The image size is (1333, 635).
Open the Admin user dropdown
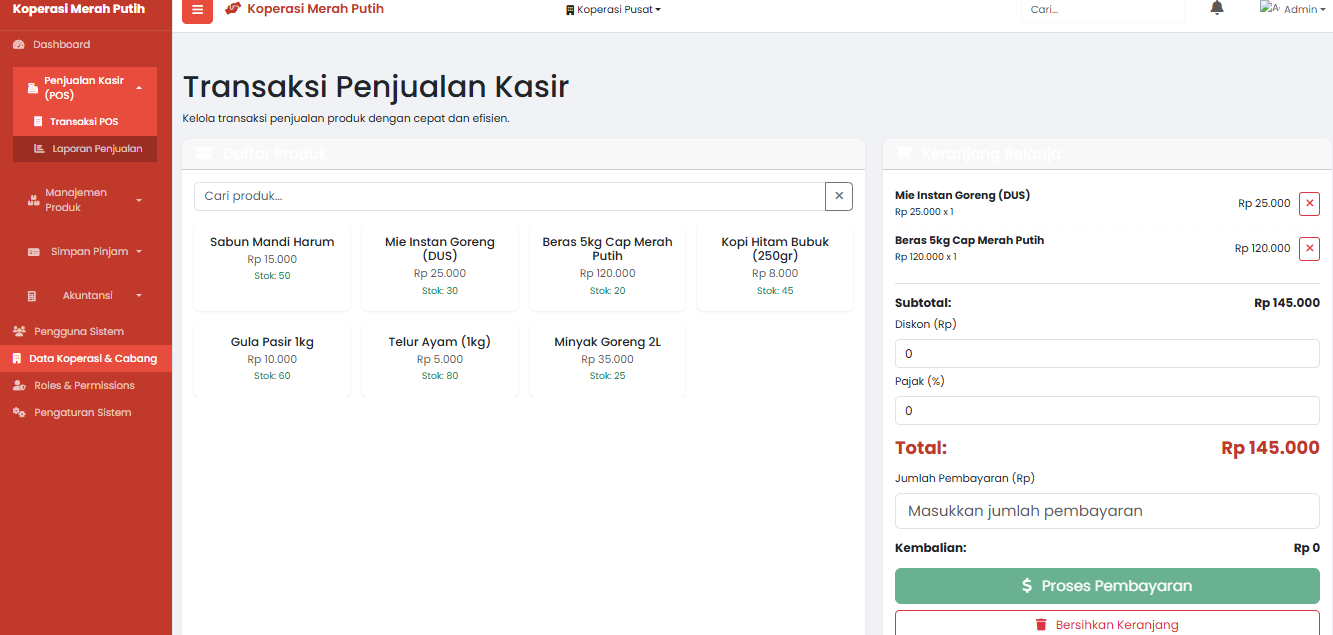pyautogui.click(x=1293, y=10)
